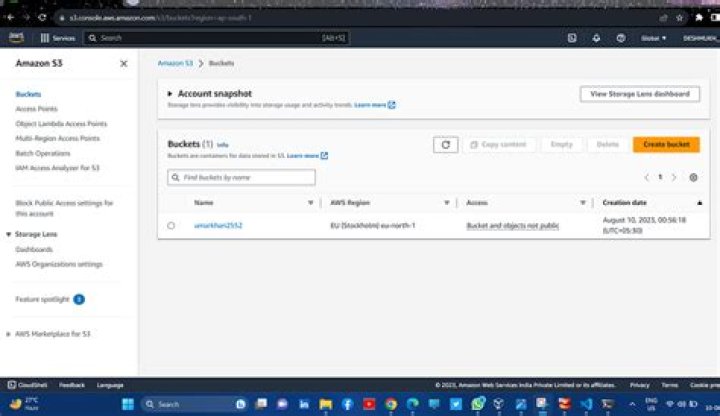Show hidden system tray icons
The width and height of the screenshot is (720, 416).
coord(632,404)
